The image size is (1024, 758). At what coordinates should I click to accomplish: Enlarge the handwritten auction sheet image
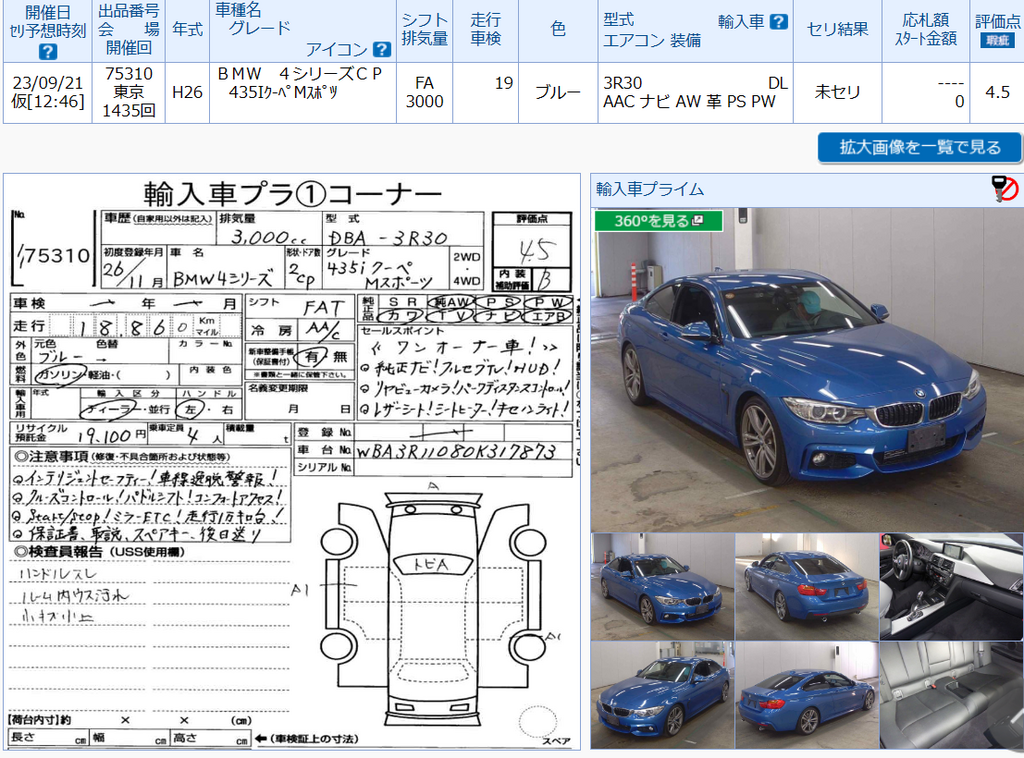pos(292,462)
